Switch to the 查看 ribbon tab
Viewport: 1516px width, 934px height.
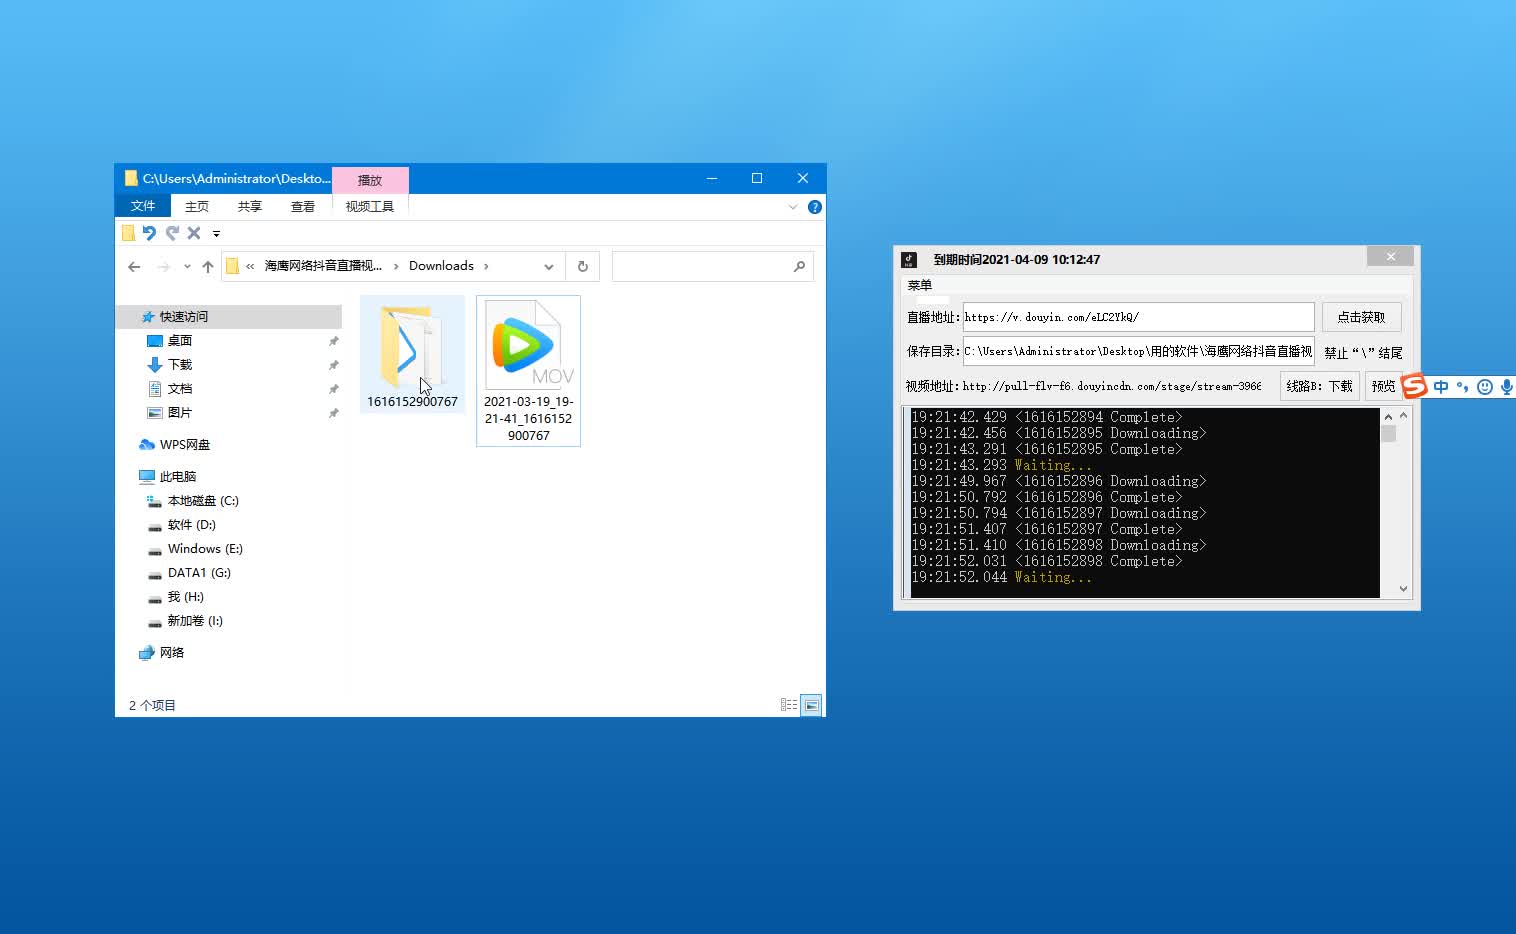(x=303, y=206)
